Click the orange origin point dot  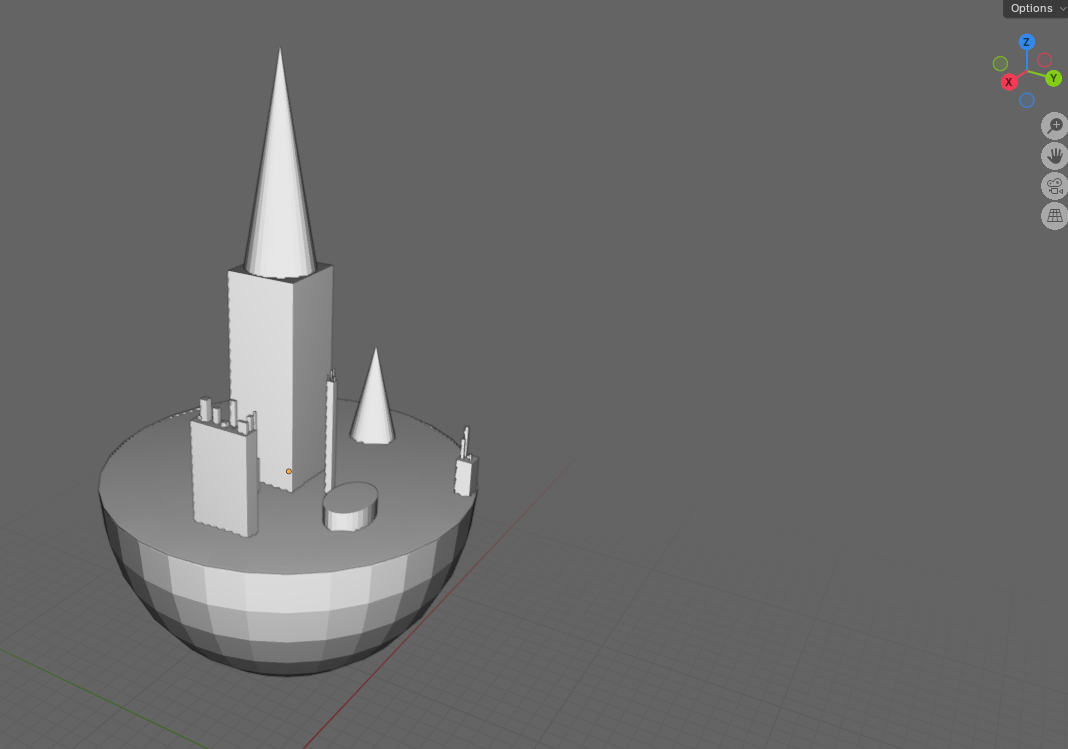click(x=289, y=471)
